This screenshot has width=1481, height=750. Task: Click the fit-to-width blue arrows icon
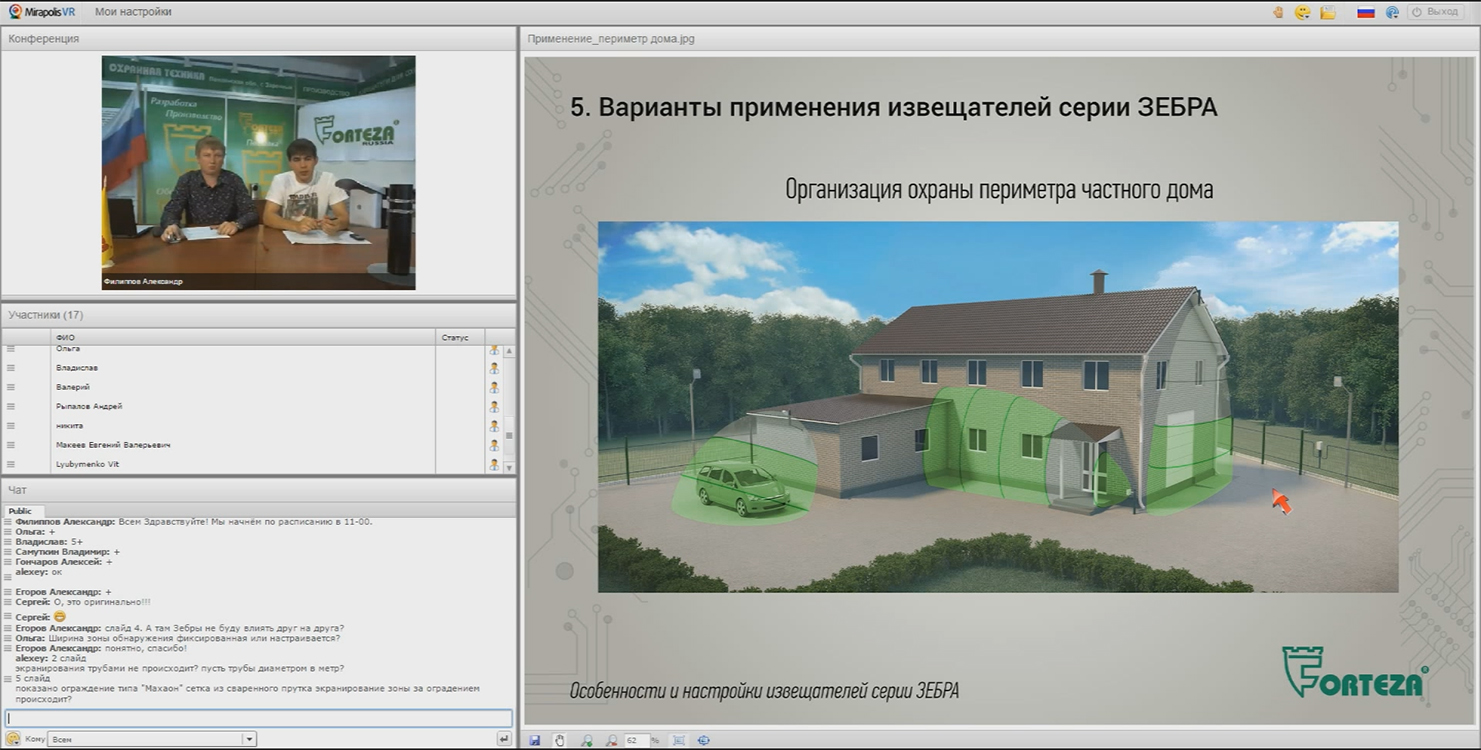tap(704, 740)
